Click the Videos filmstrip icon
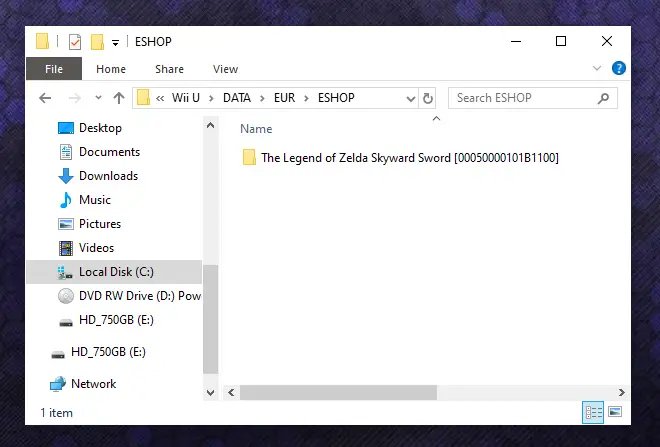The height and width of the screenshot is (447, 660). (x=66, y=248)
